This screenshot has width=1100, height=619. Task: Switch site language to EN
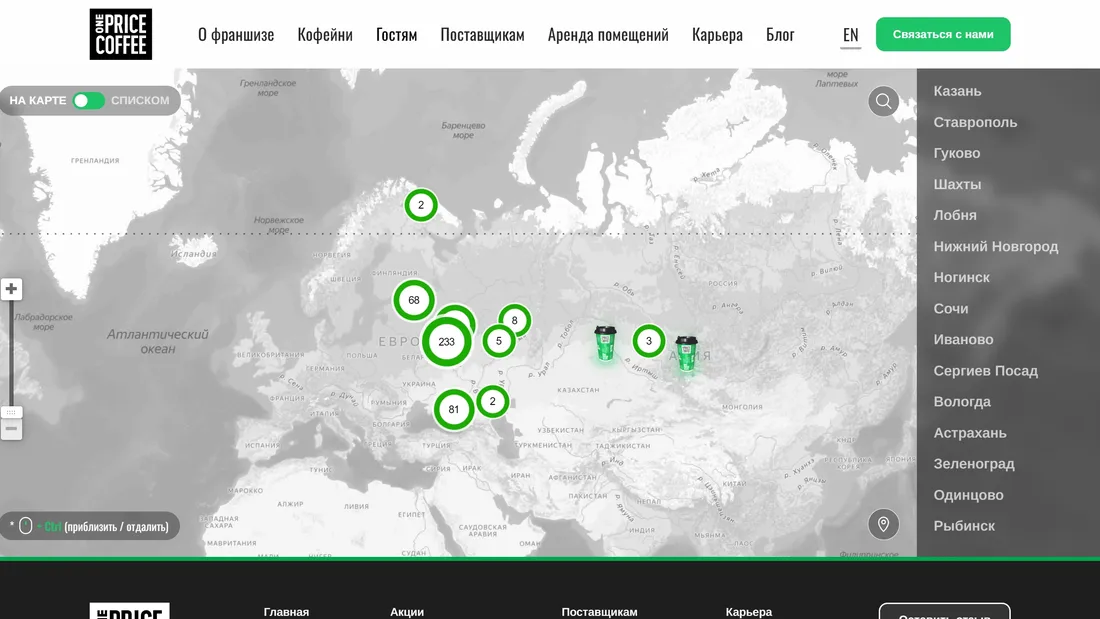coord(851,34)
